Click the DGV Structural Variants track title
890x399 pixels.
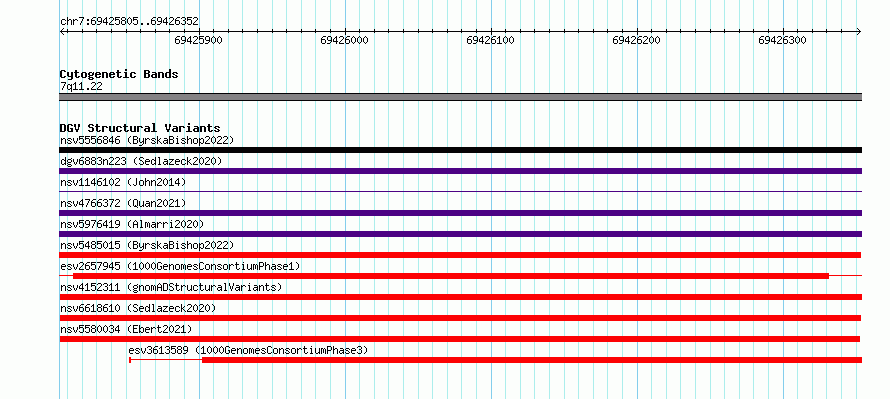click(x=140, y=128)
